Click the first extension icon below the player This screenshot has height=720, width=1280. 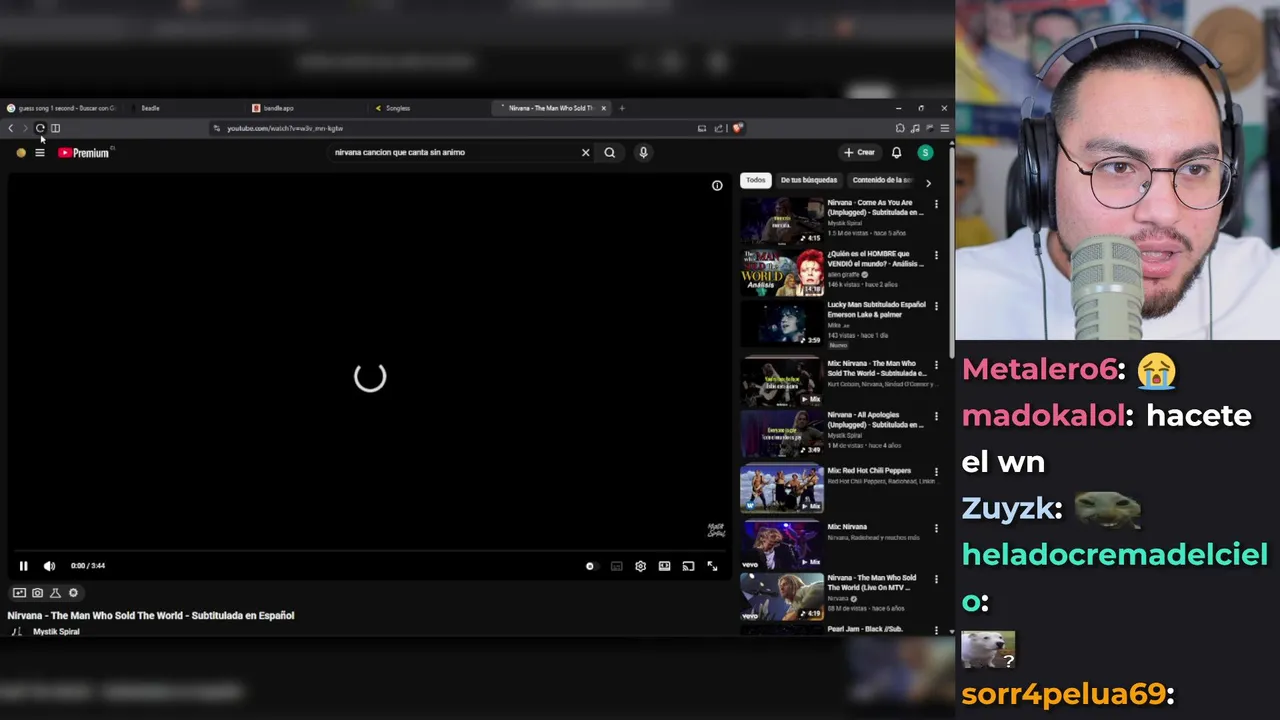coord(19,593)
